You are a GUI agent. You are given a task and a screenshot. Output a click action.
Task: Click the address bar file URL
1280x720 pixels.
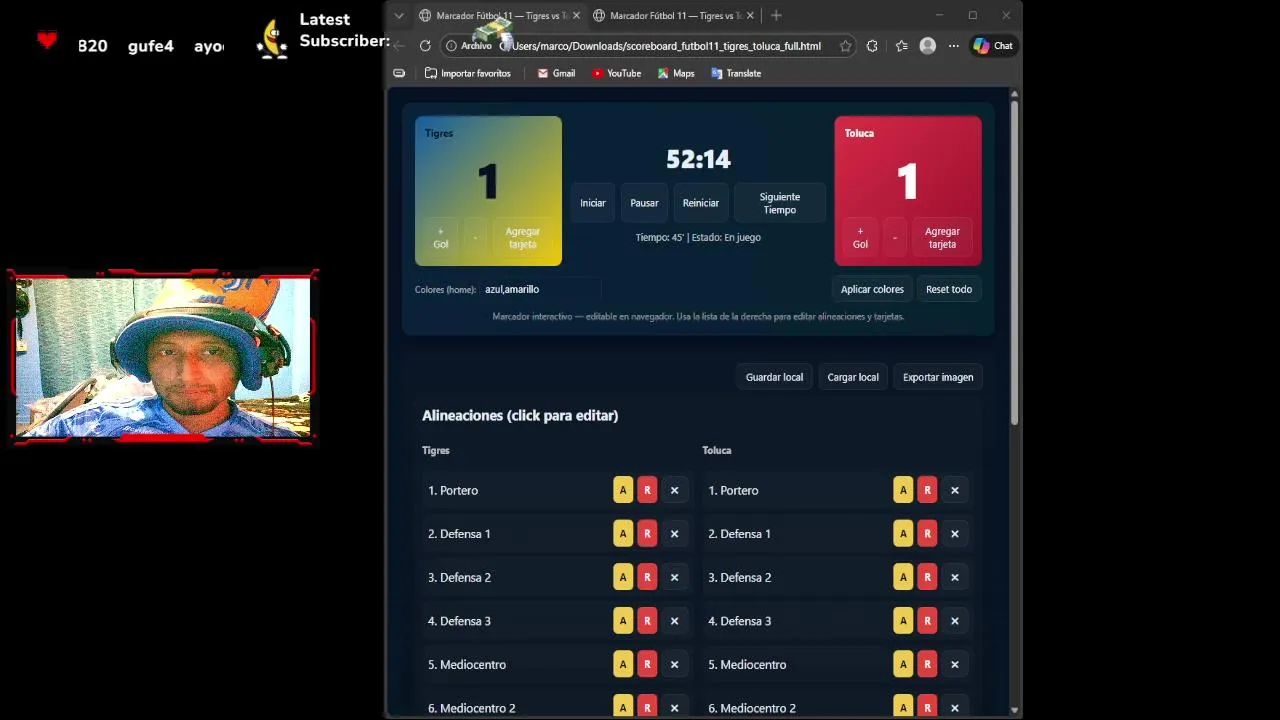[x=666, y=46]
